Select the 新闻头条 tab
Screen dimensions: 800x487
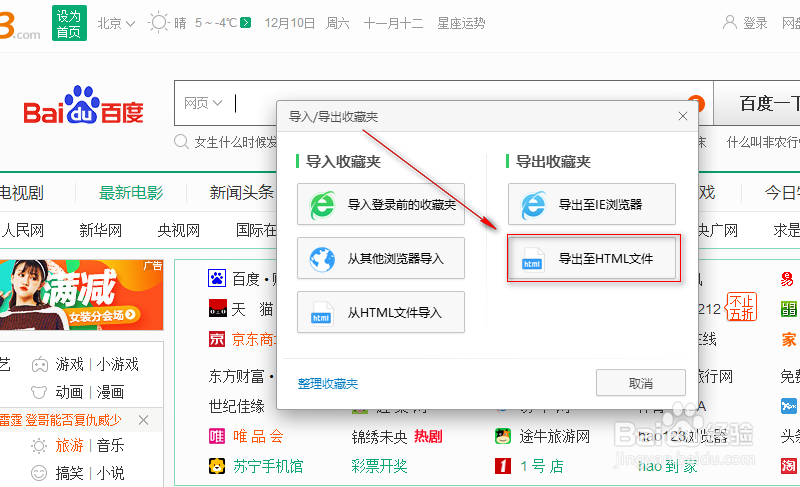point(242,193)
